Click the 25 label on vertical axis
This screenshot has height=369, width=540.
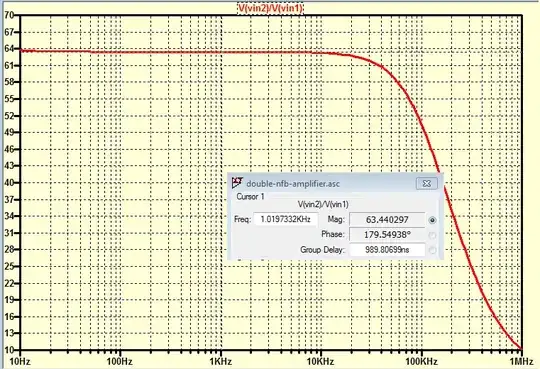click(x=9, y=266)
